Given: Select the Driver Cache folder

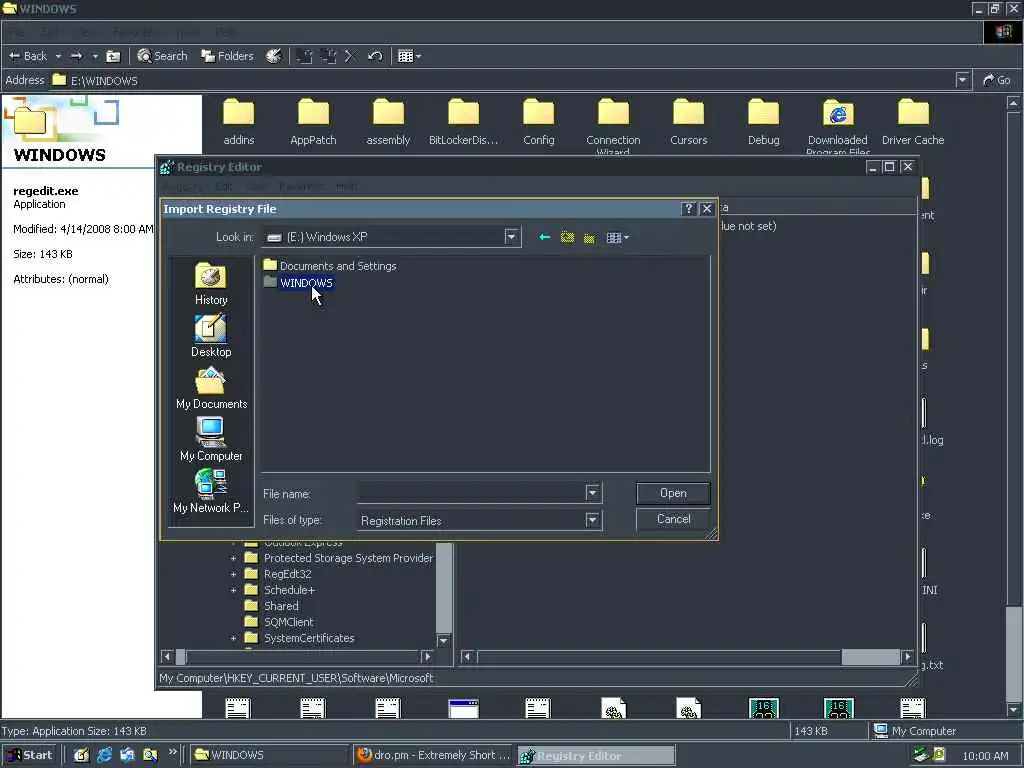Looking at the screenshot, I should [x=913, y=122].
